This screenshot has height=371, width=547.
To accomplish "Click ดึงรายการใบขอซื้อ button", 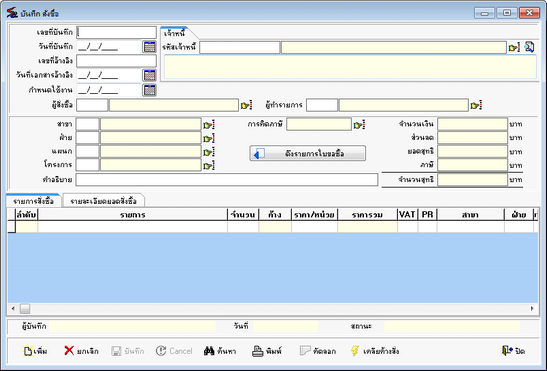I will 308,154.
